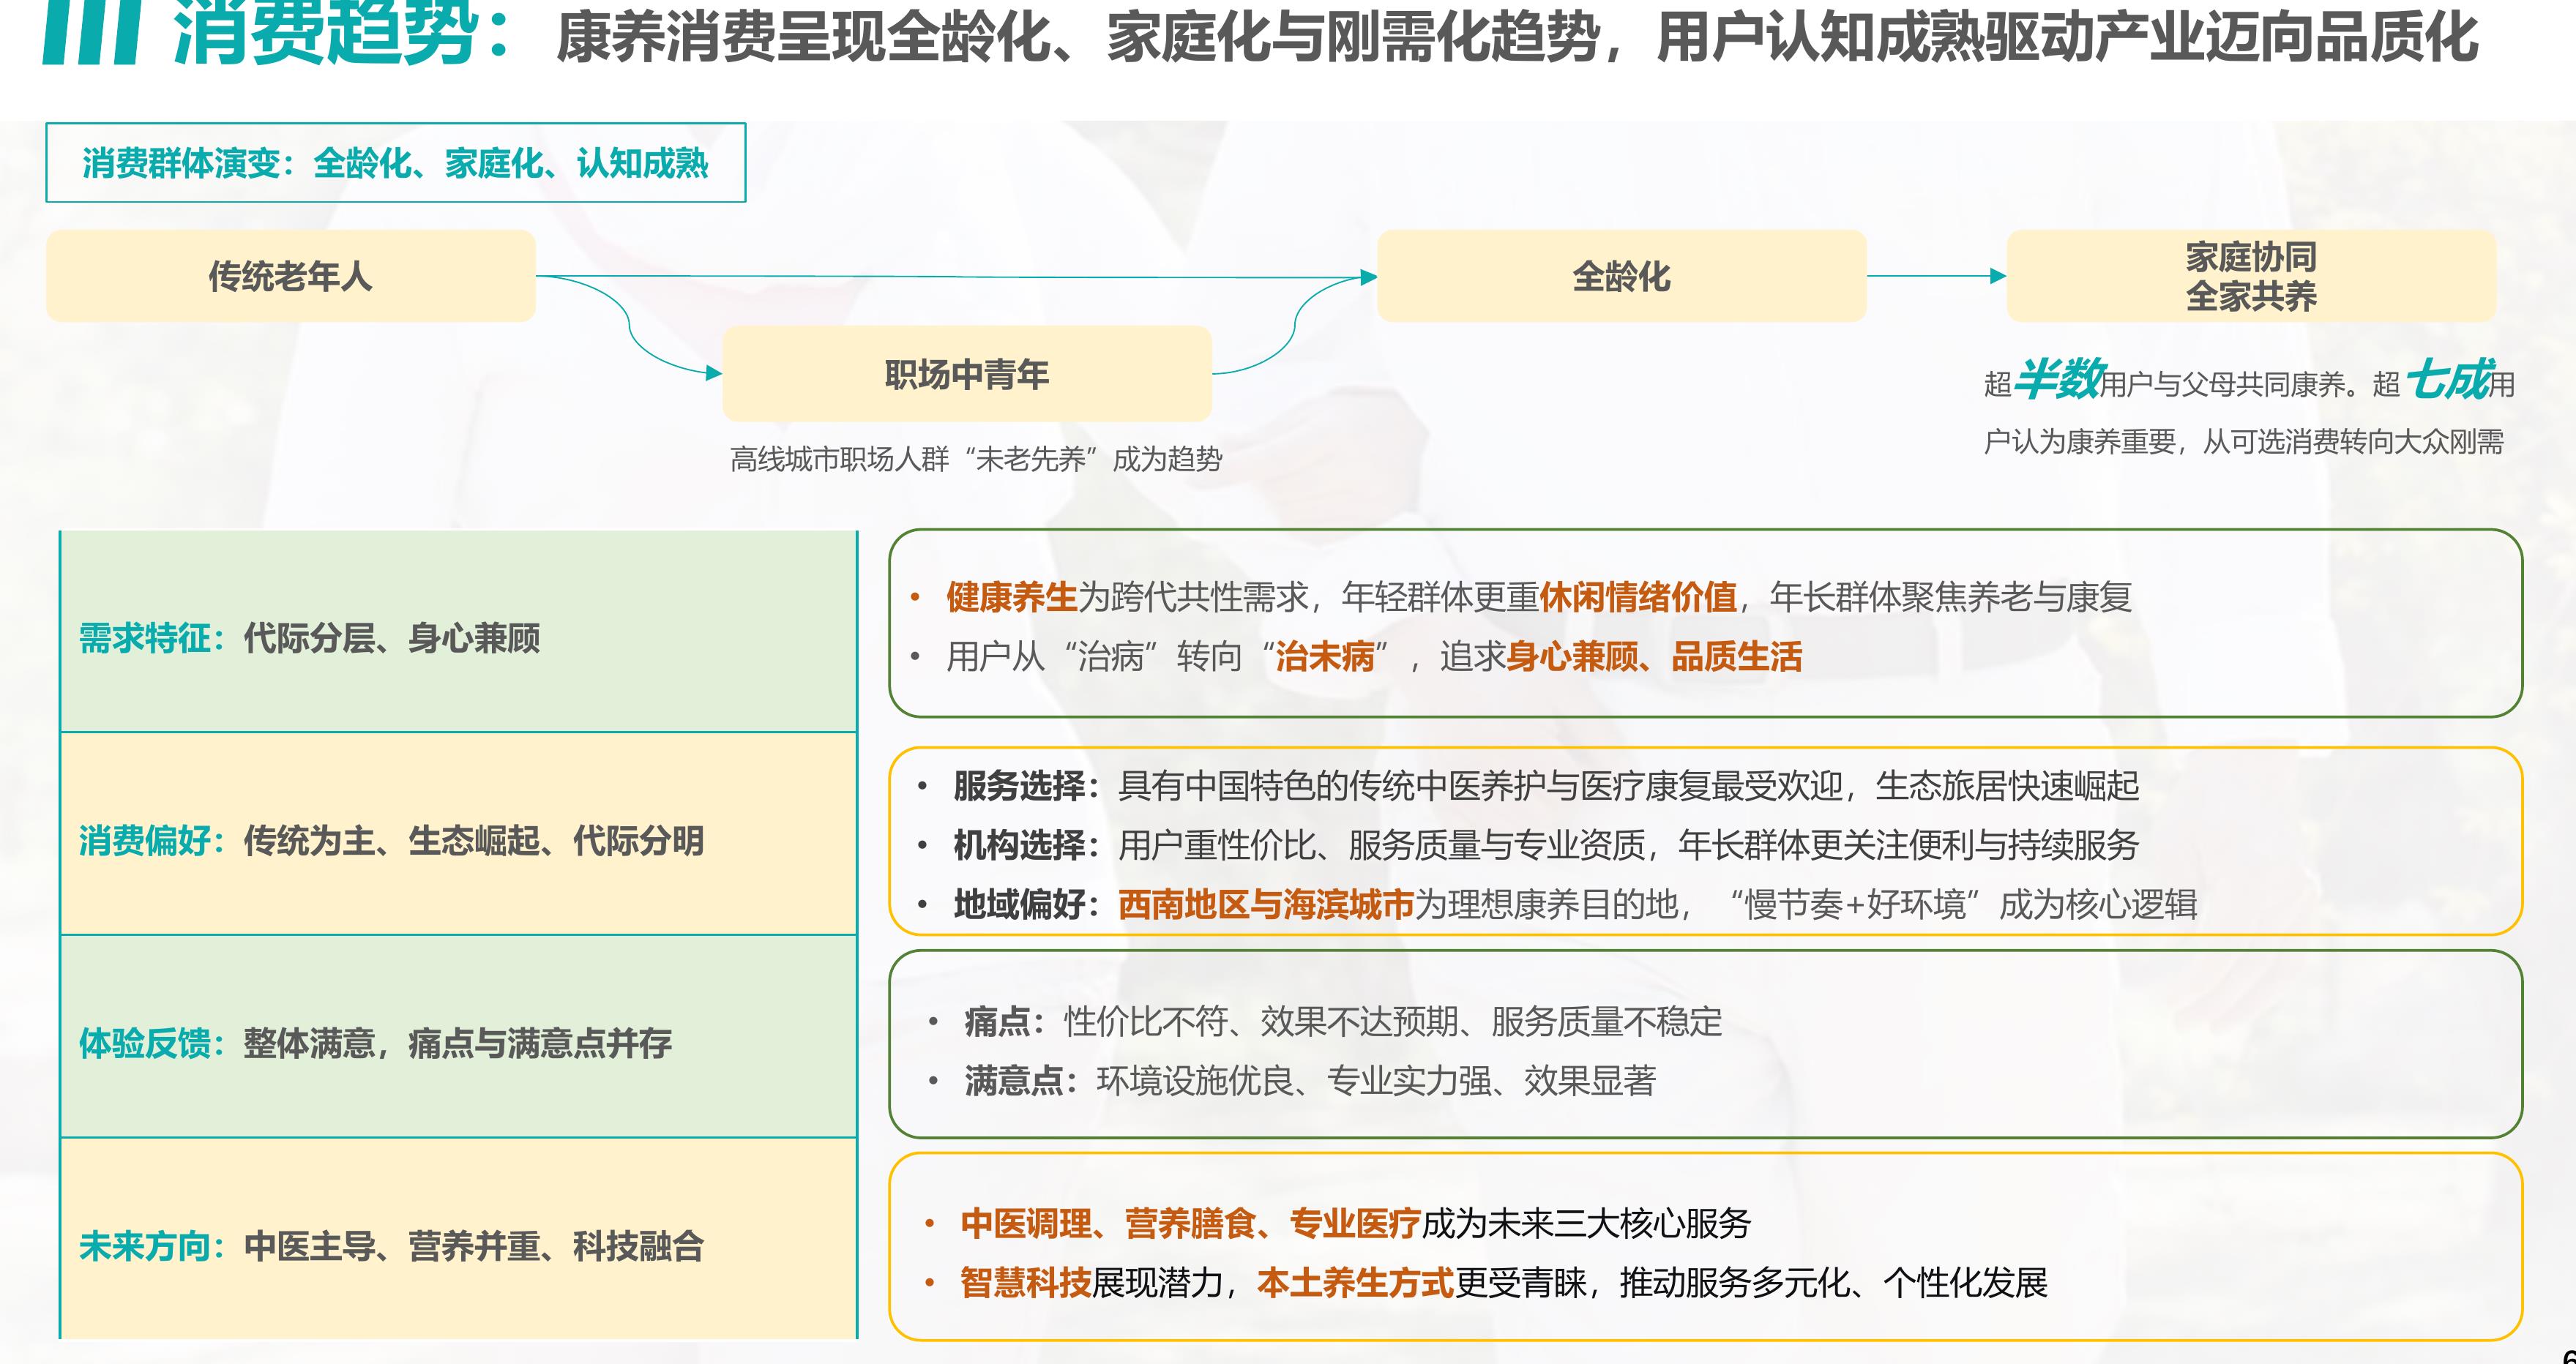
Task: Select the 职场中青年 flow box
Action: point(967,374)
